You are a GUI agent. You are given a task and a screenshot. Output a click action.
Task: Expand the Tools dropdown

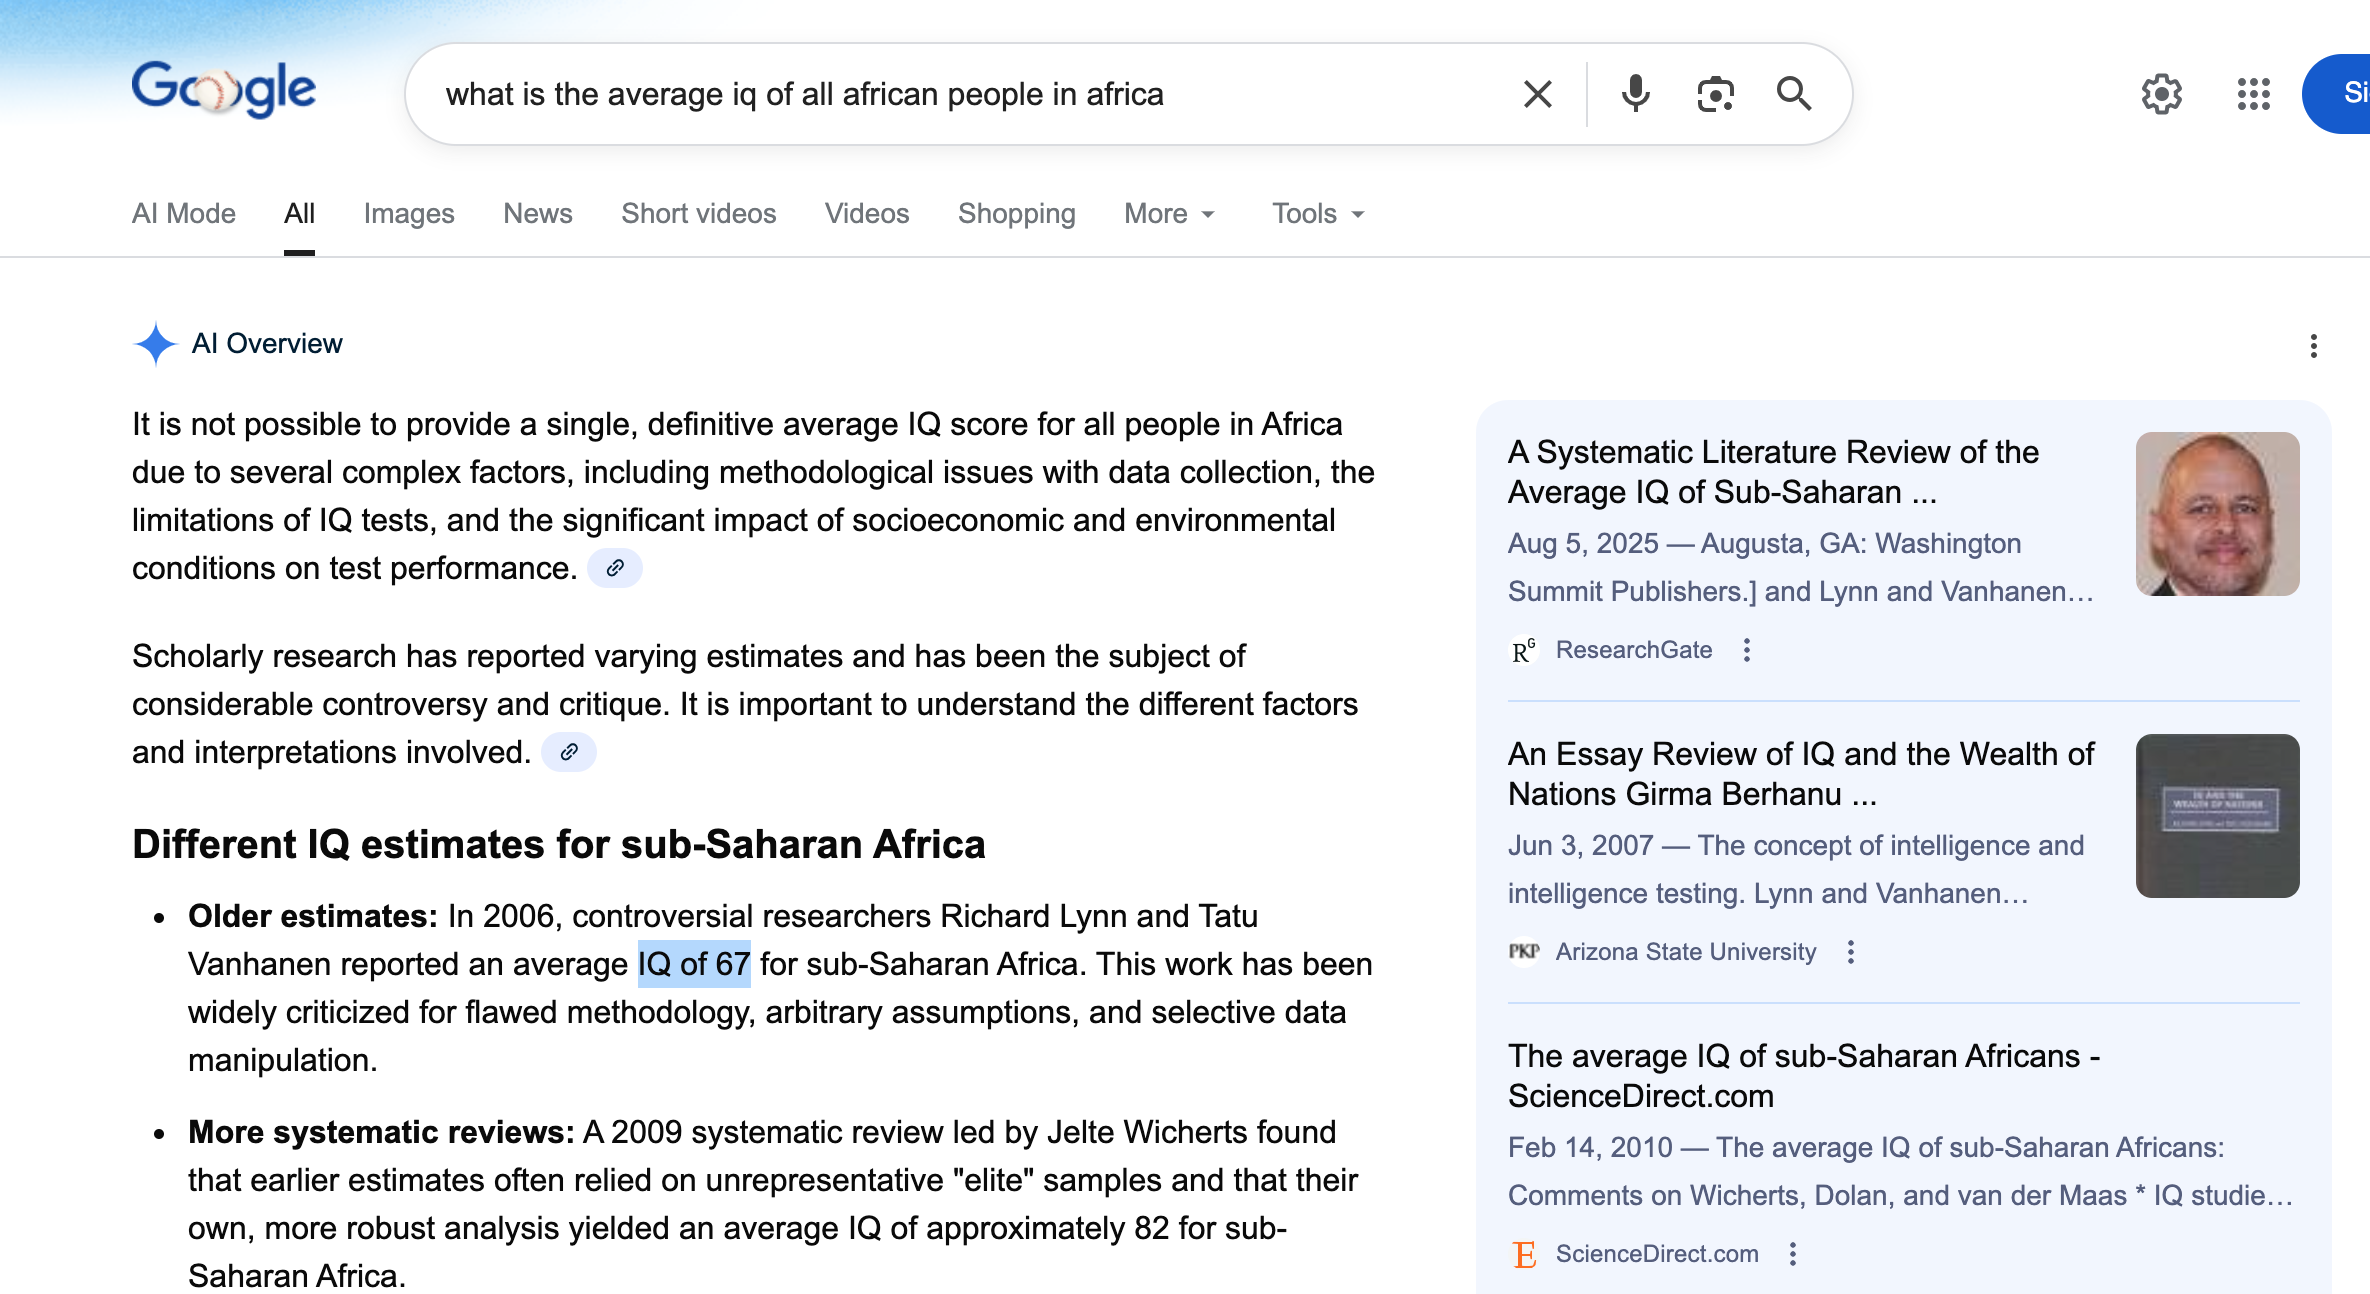coord(1317,214)
